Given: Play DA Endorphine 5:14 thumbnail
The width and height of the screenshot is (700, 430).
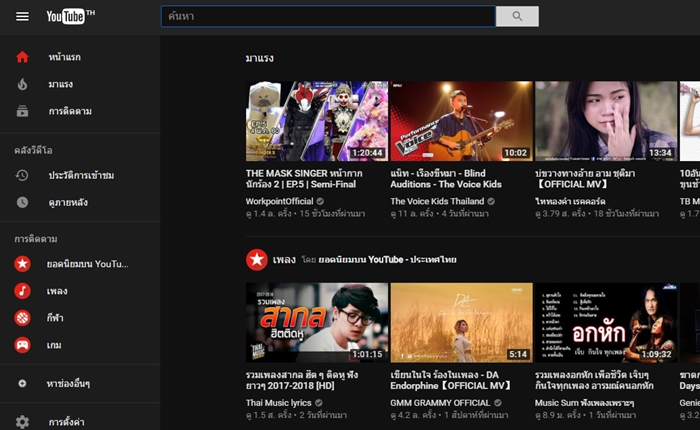Looking at the screenshot, I should [462, 322].
